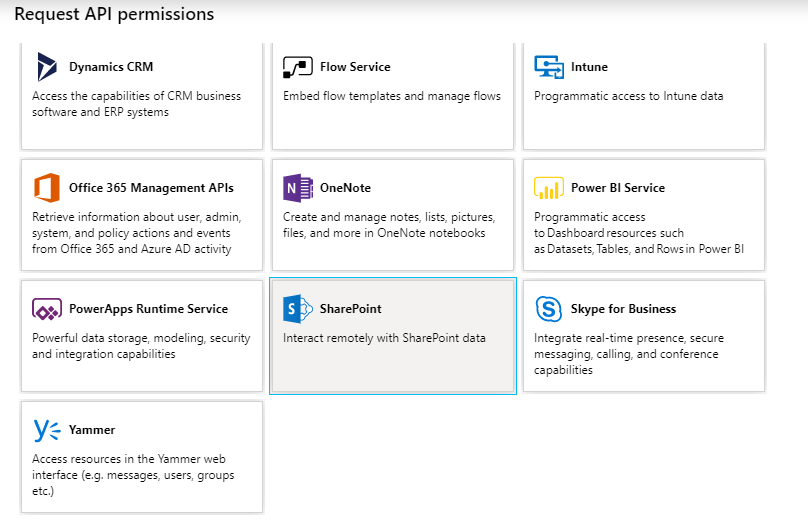808x528 pixels.
Task: Click the blue SharePoint icon
Action: click(297, 309)
